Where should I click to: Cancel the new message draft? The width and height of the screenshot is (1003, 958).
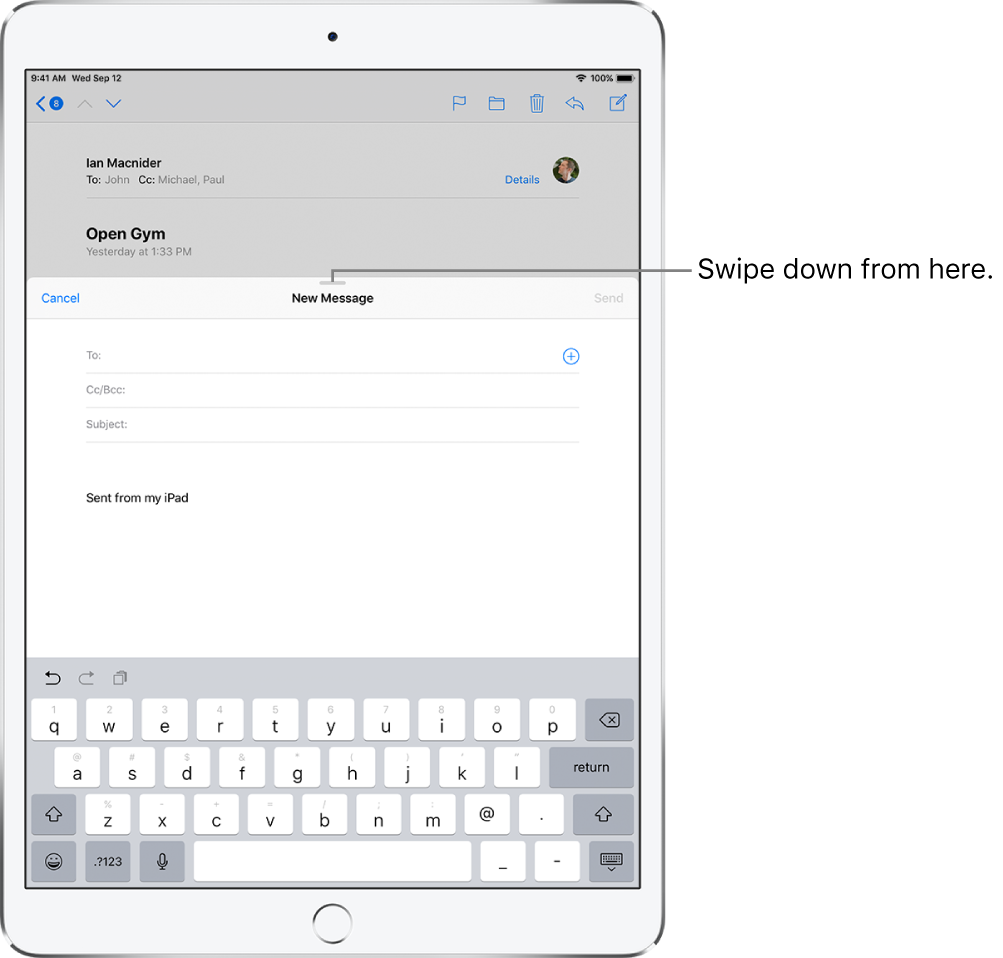tap(60, 297)
